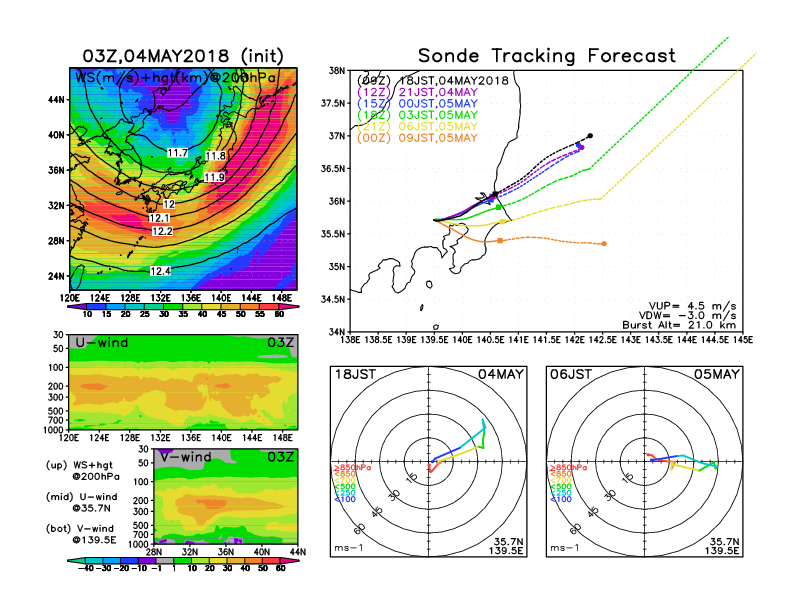Click the 12.2 height contour label
Screen dimensions: 792x612
click(163, 231)
